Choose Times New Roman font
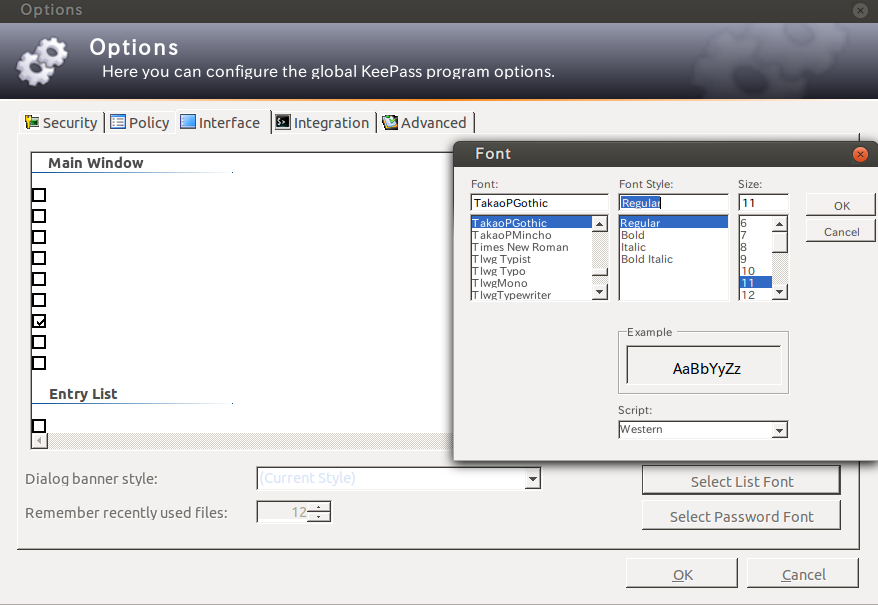This screenshot has width=878, height=605. tap(531, 247)
